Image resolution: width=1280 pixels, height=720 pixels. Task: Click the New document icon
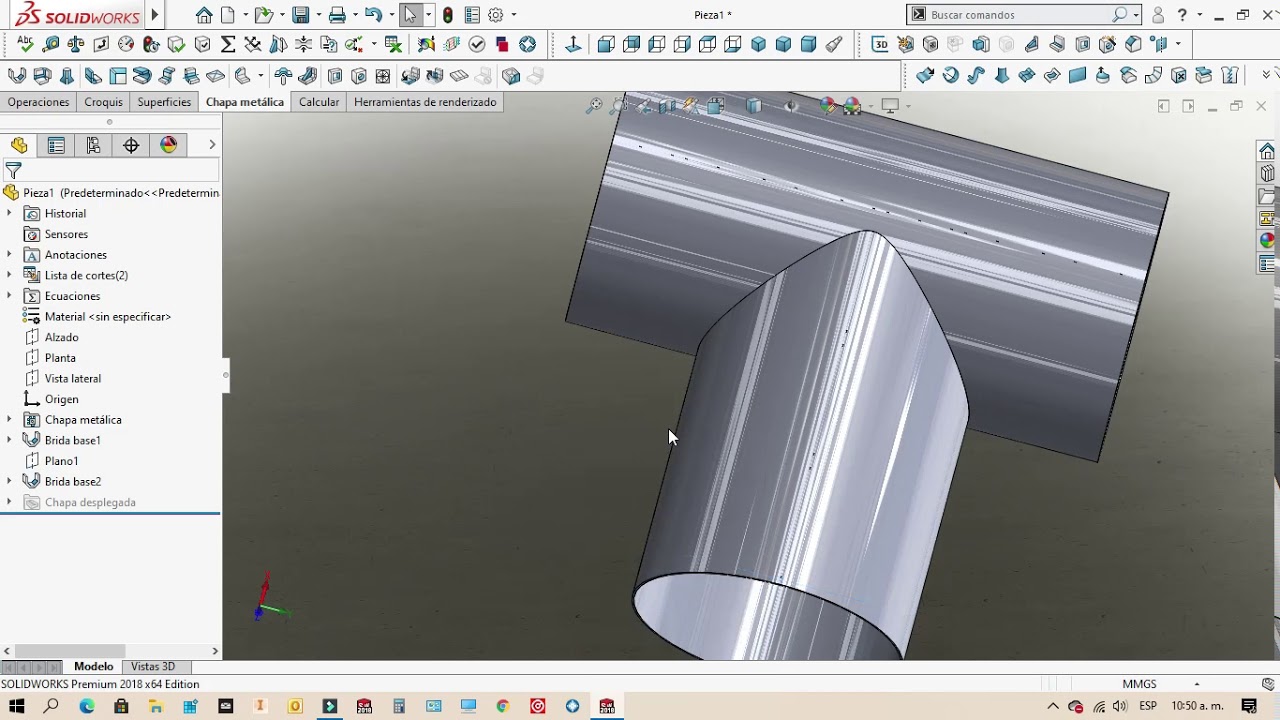228,15
